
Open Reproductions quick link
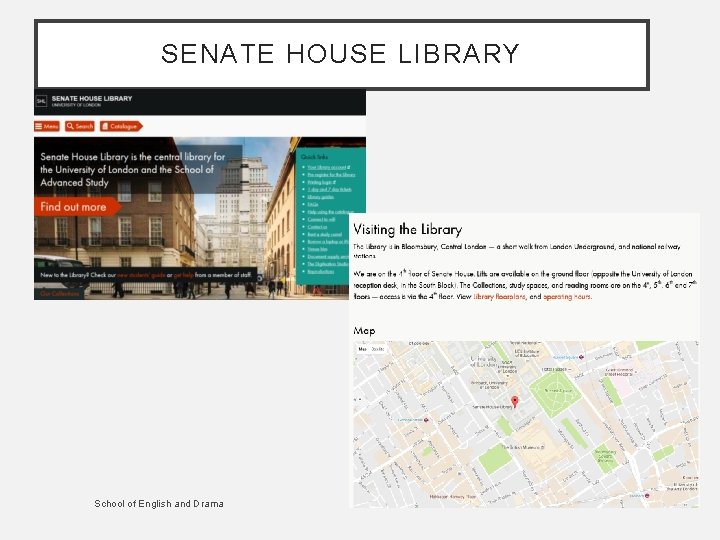point(321,271)
